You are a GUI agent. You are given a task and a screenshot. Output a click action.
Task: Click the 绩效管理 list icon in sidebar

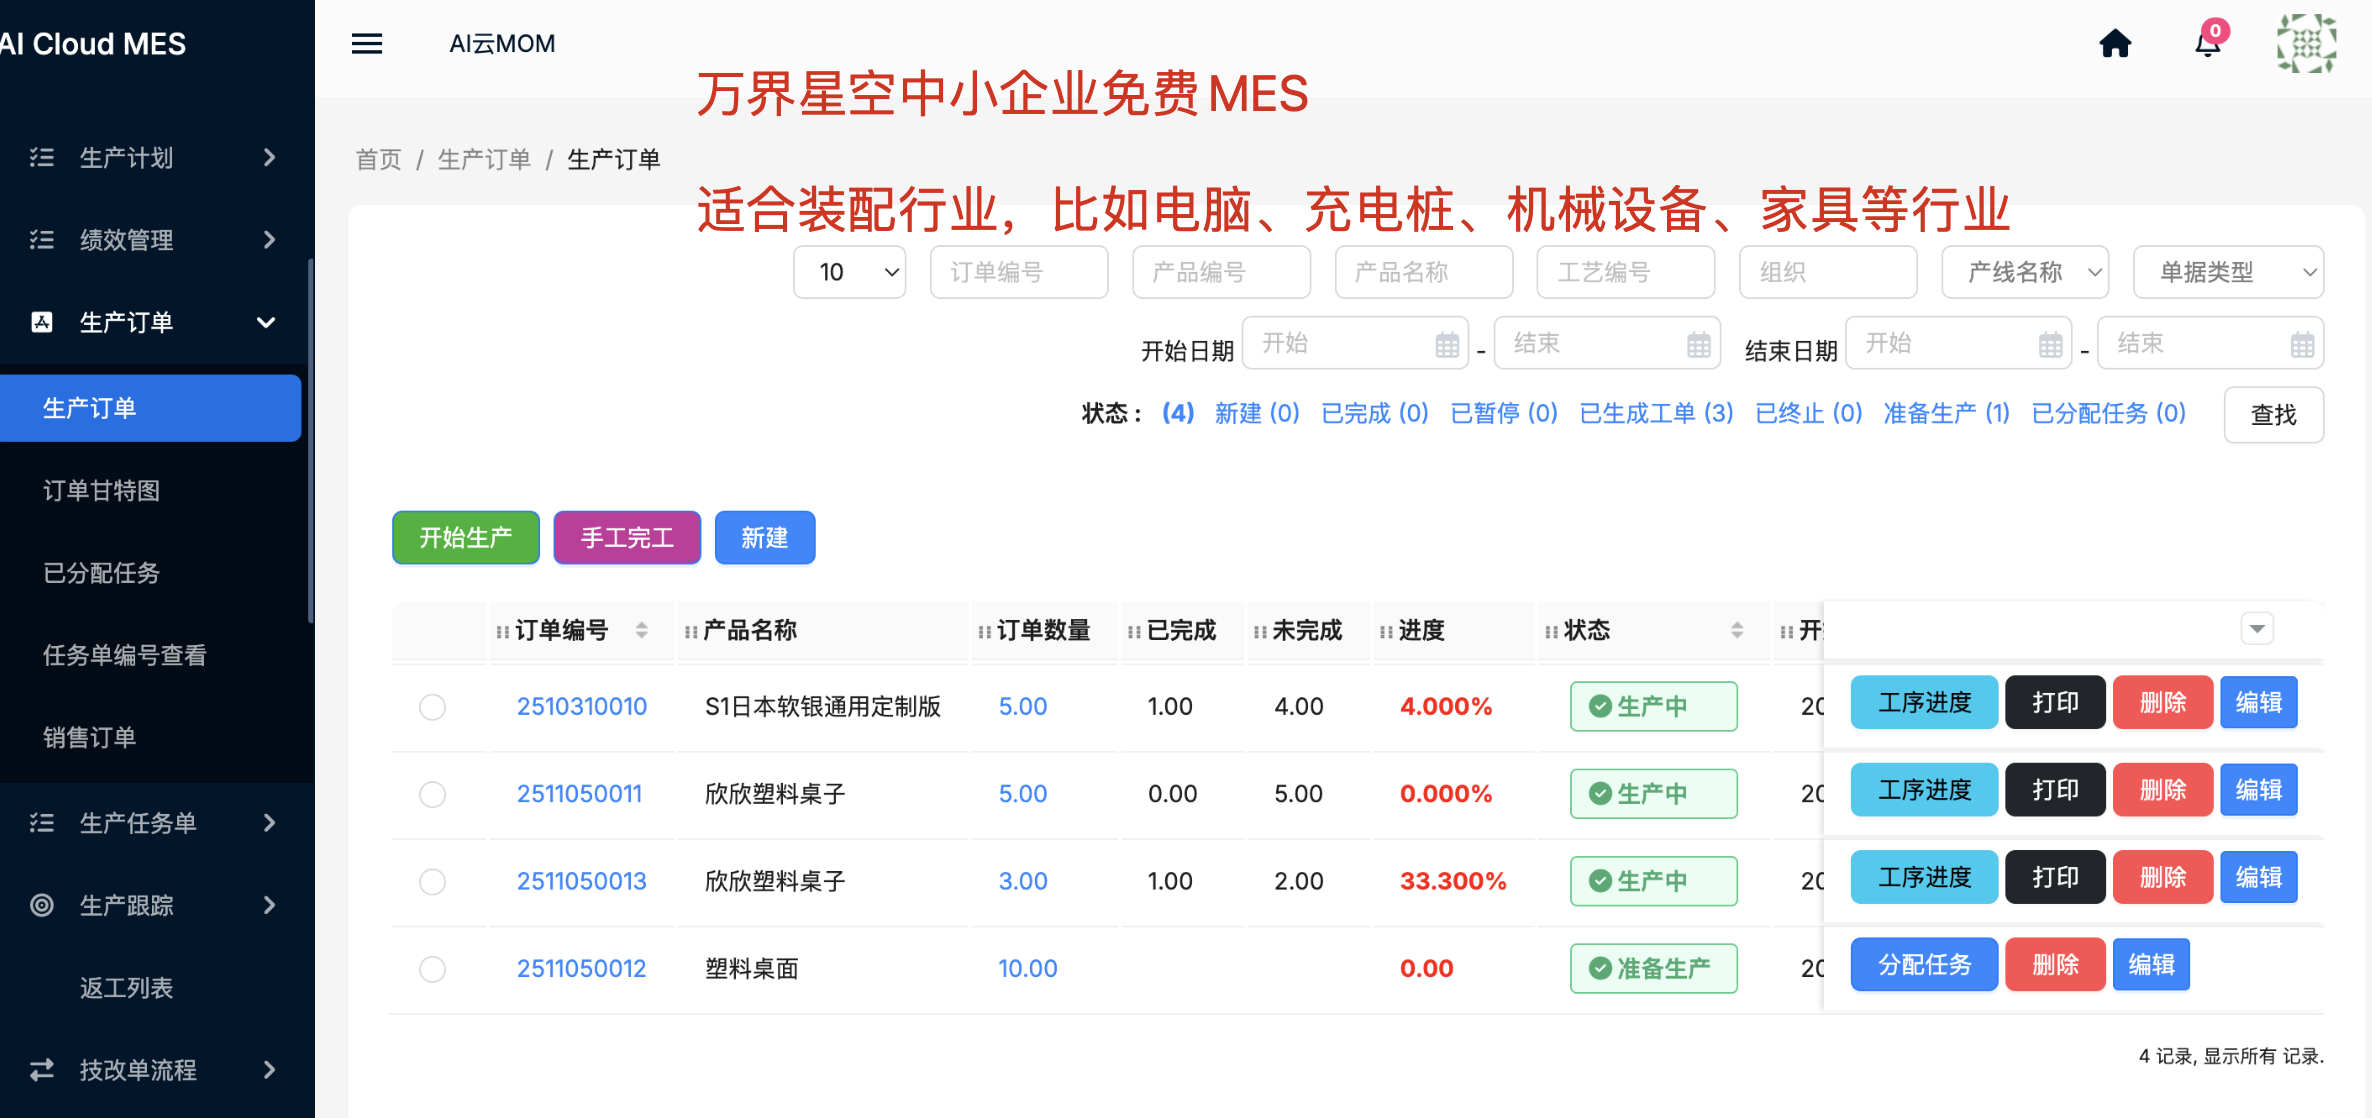pyautogui.click(x=41, y=239)
